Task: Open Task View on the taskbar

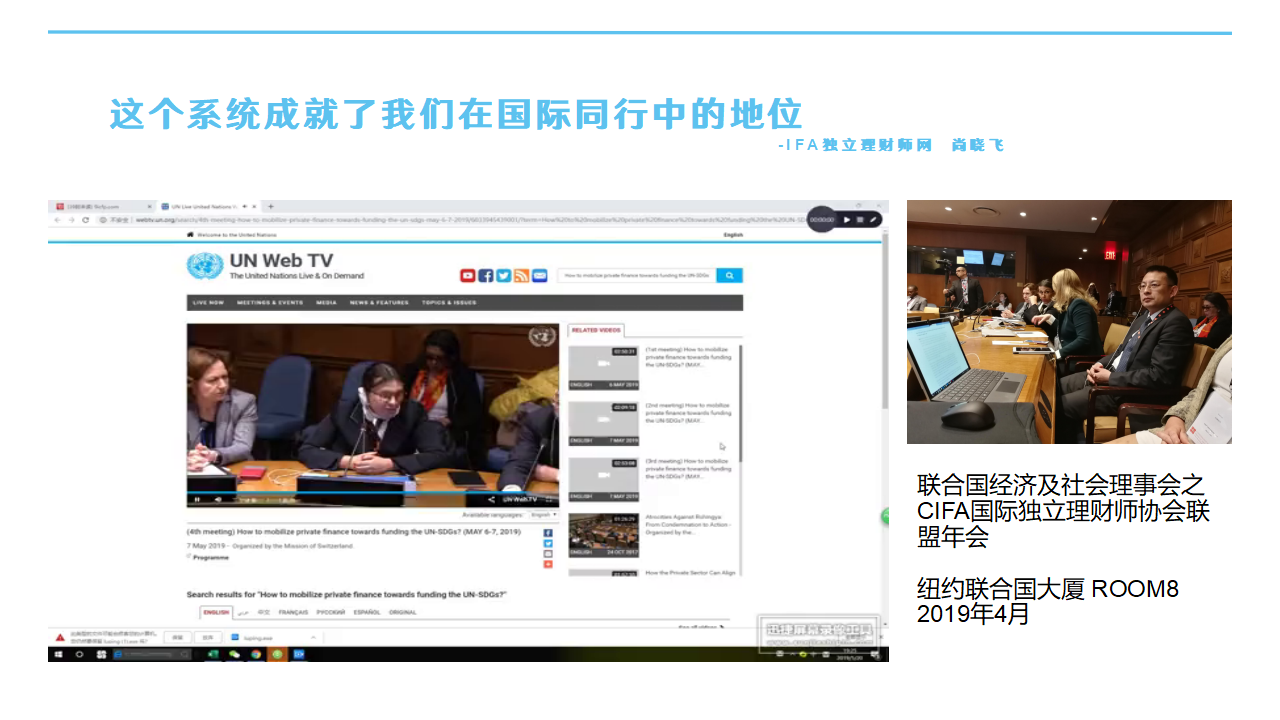Action: pyautogui.click(x=101, y=654)
